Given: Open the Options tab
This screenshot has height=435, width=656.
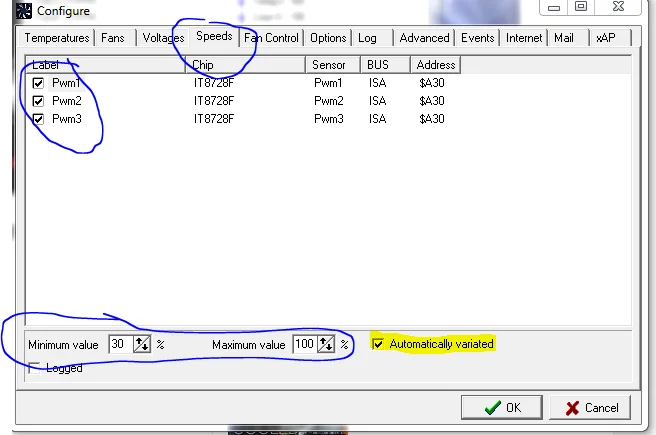Looking at the screenshot, I should coord(328,38).
